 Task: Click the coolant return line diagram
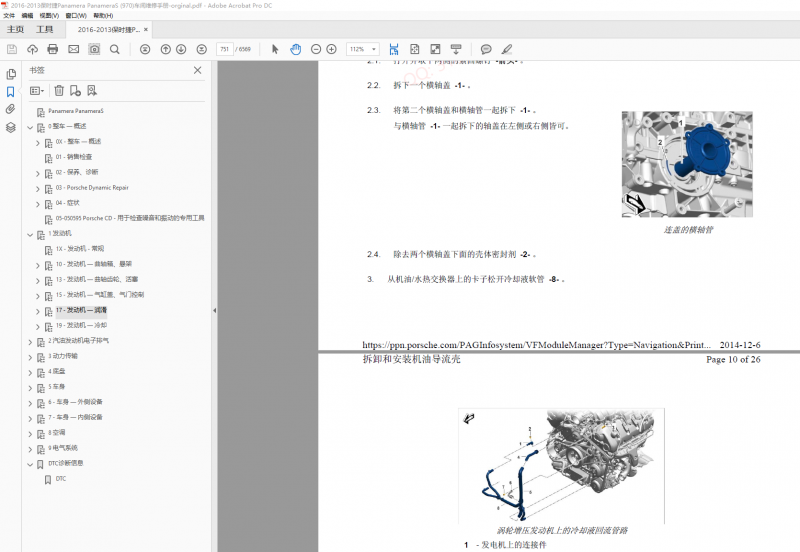coord(561,466)
